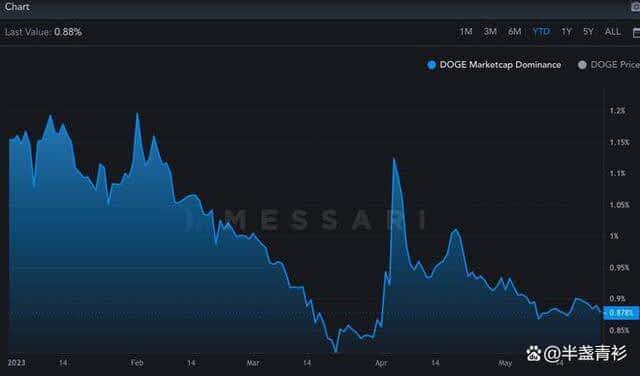Click the early-February peak on the chart line

click(x=138, y=113)
